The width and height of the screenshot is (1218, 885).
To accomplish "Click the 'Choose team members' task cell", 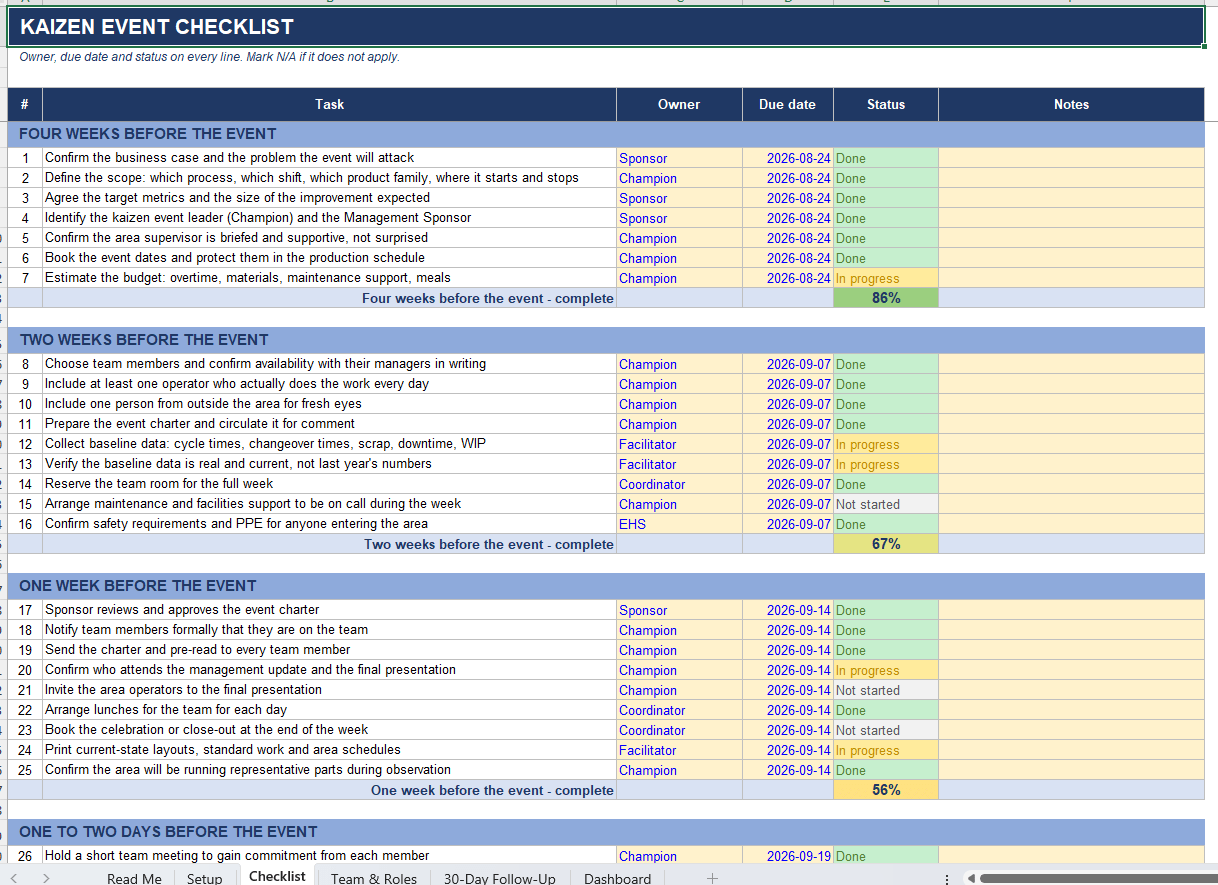I will (x=329, y=364).
